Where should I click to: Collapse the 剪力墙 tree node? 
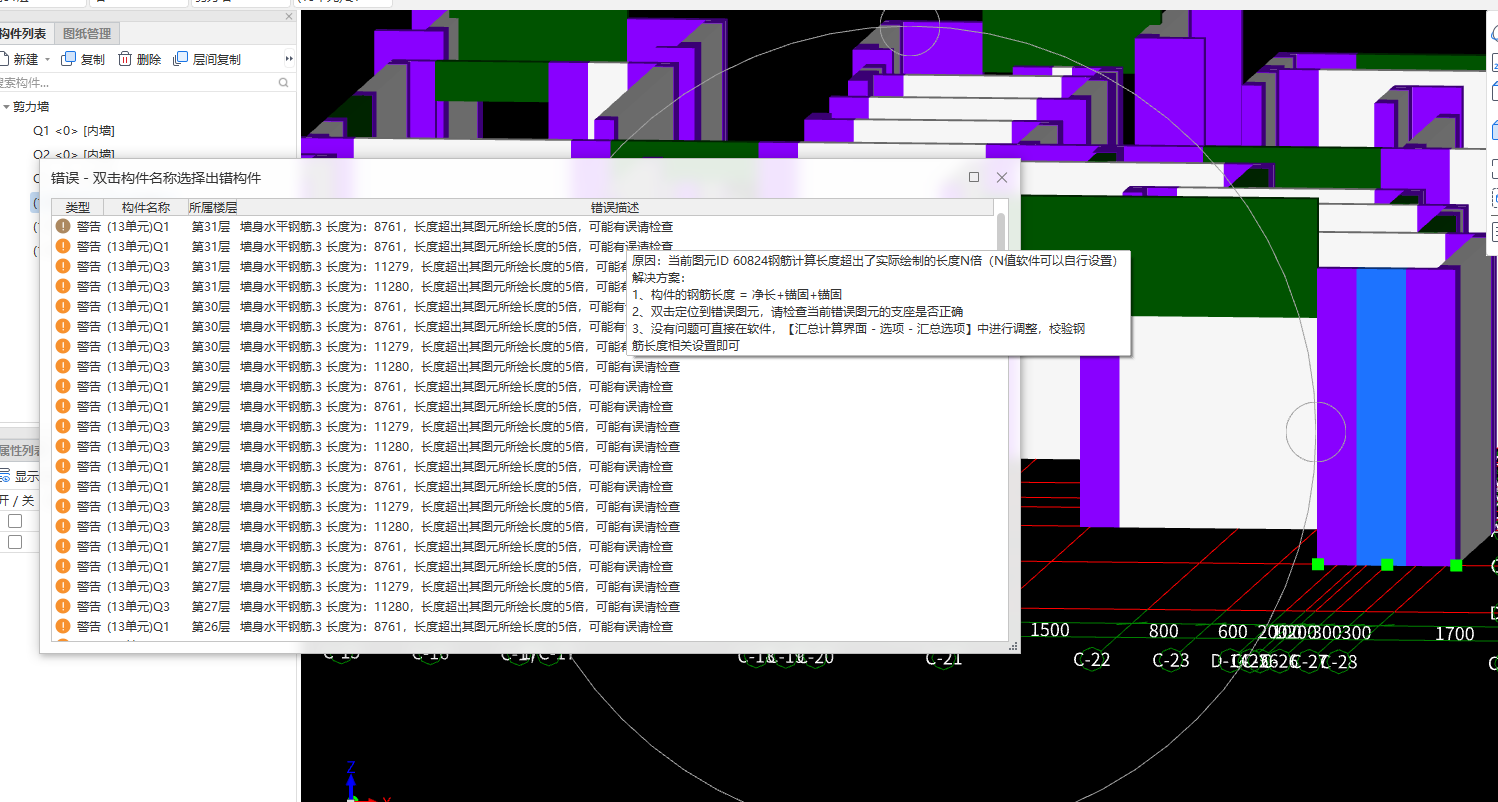[6, 106]
